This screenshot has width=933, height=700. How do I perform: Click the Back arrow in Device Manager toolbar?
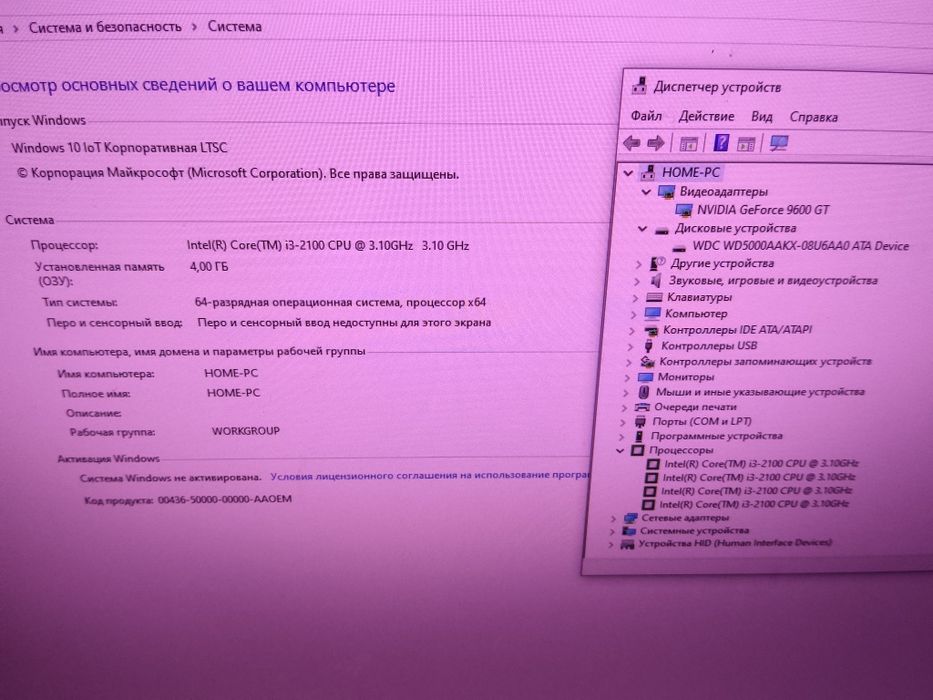(x=631, y=143)
